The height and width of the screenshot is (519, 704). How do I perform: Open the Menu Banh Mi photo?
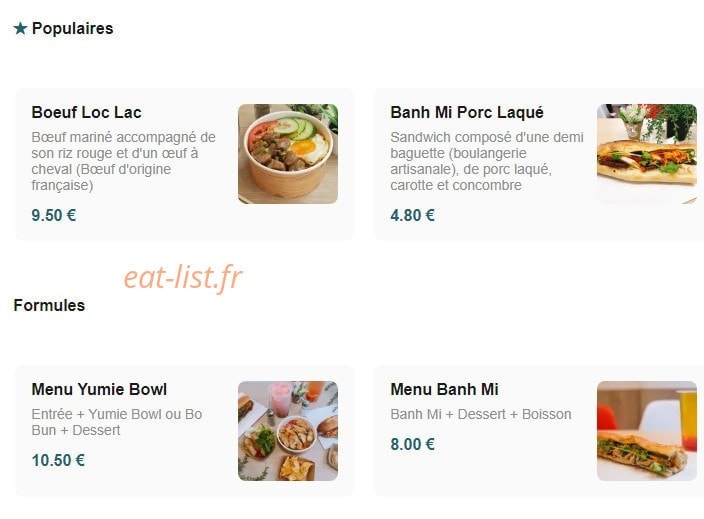pyautogui.click(x=647, y=431)
